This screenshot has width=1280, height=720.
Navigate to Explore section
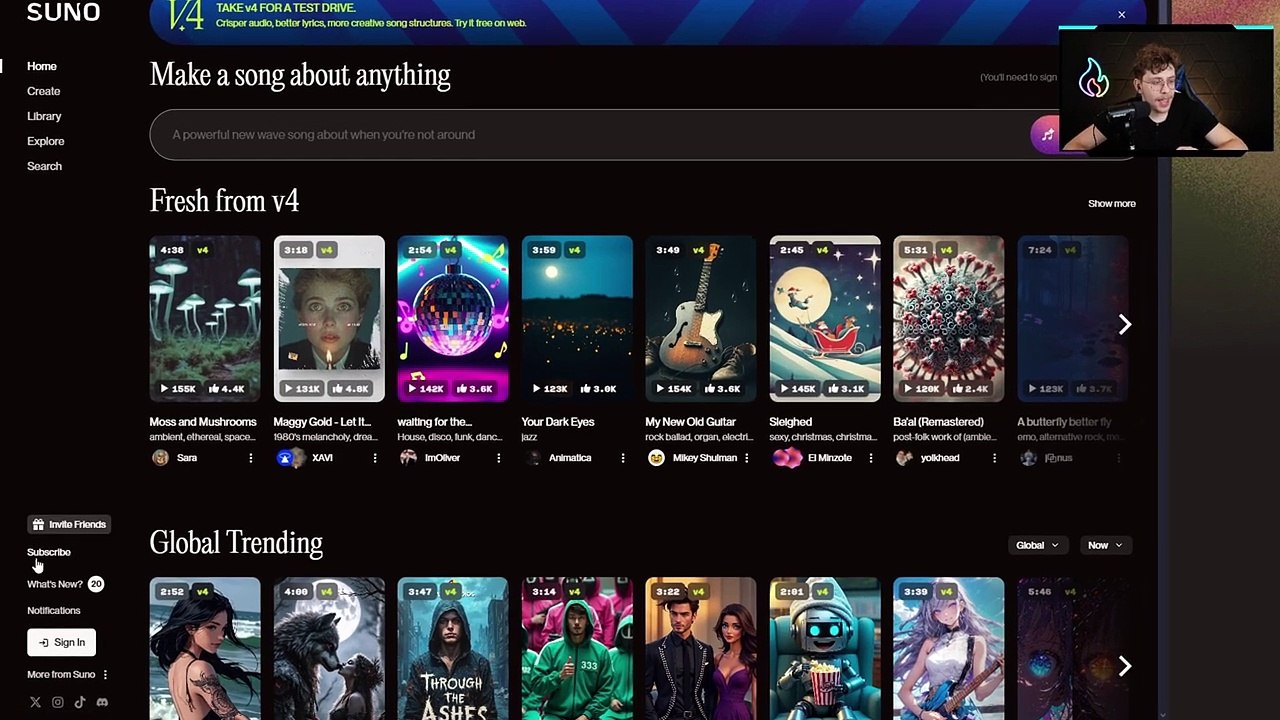click(x=46, y=141)
